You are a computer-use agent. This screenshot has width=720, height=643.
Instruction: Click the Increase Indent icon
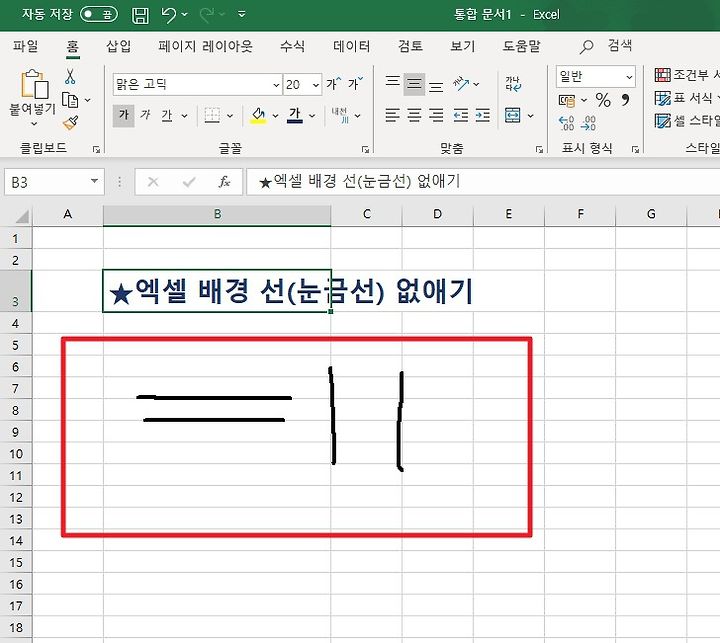[482, 115]
